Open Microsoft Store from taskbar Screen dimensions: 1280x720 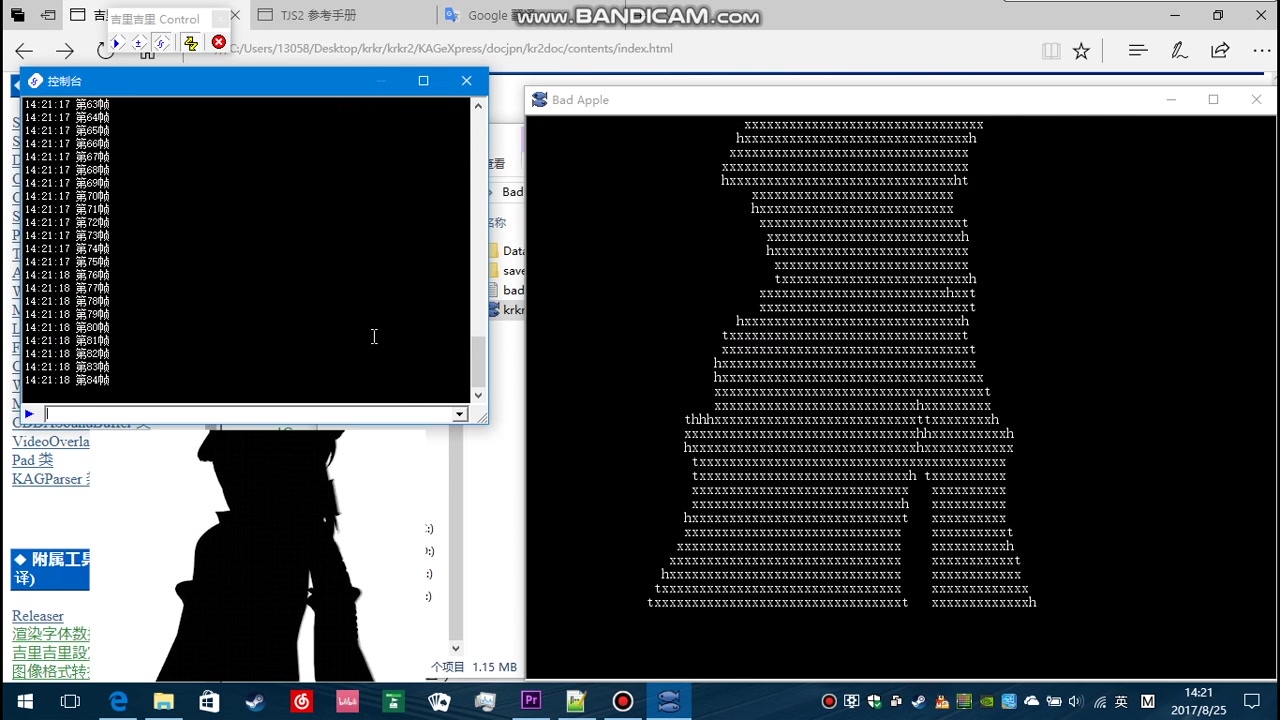pyautogui.click(x=209, y=701)
